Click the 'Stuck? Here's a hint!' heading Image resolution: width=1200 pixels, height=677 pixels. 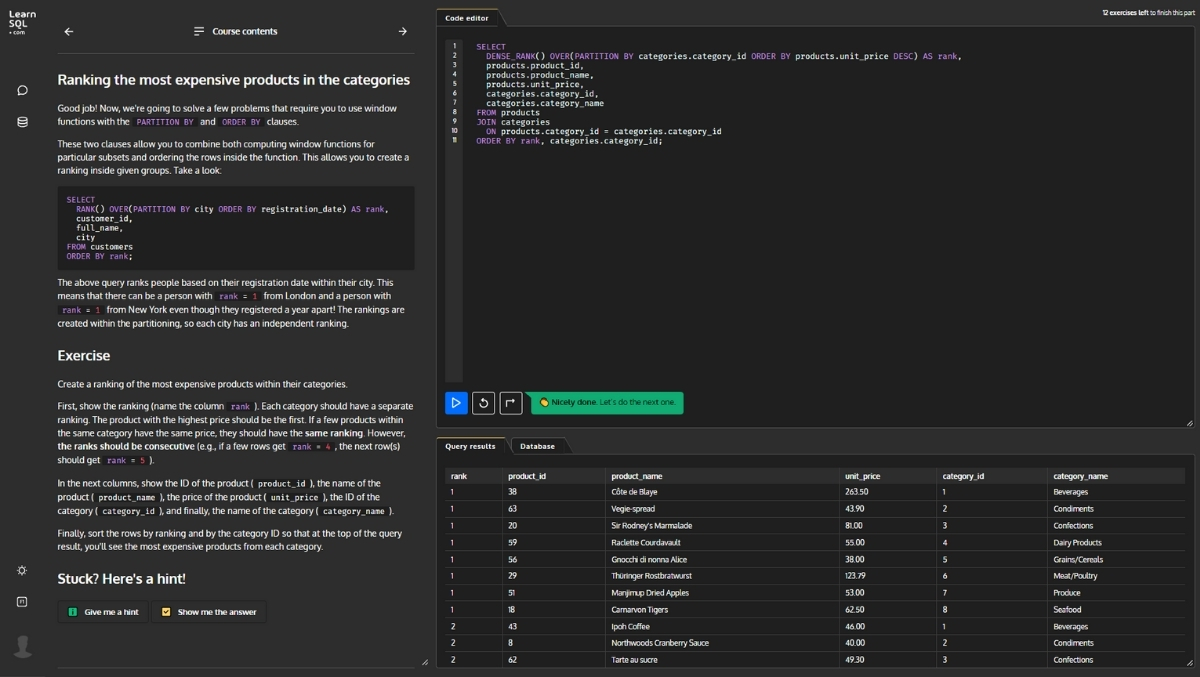tap(121, 579)
